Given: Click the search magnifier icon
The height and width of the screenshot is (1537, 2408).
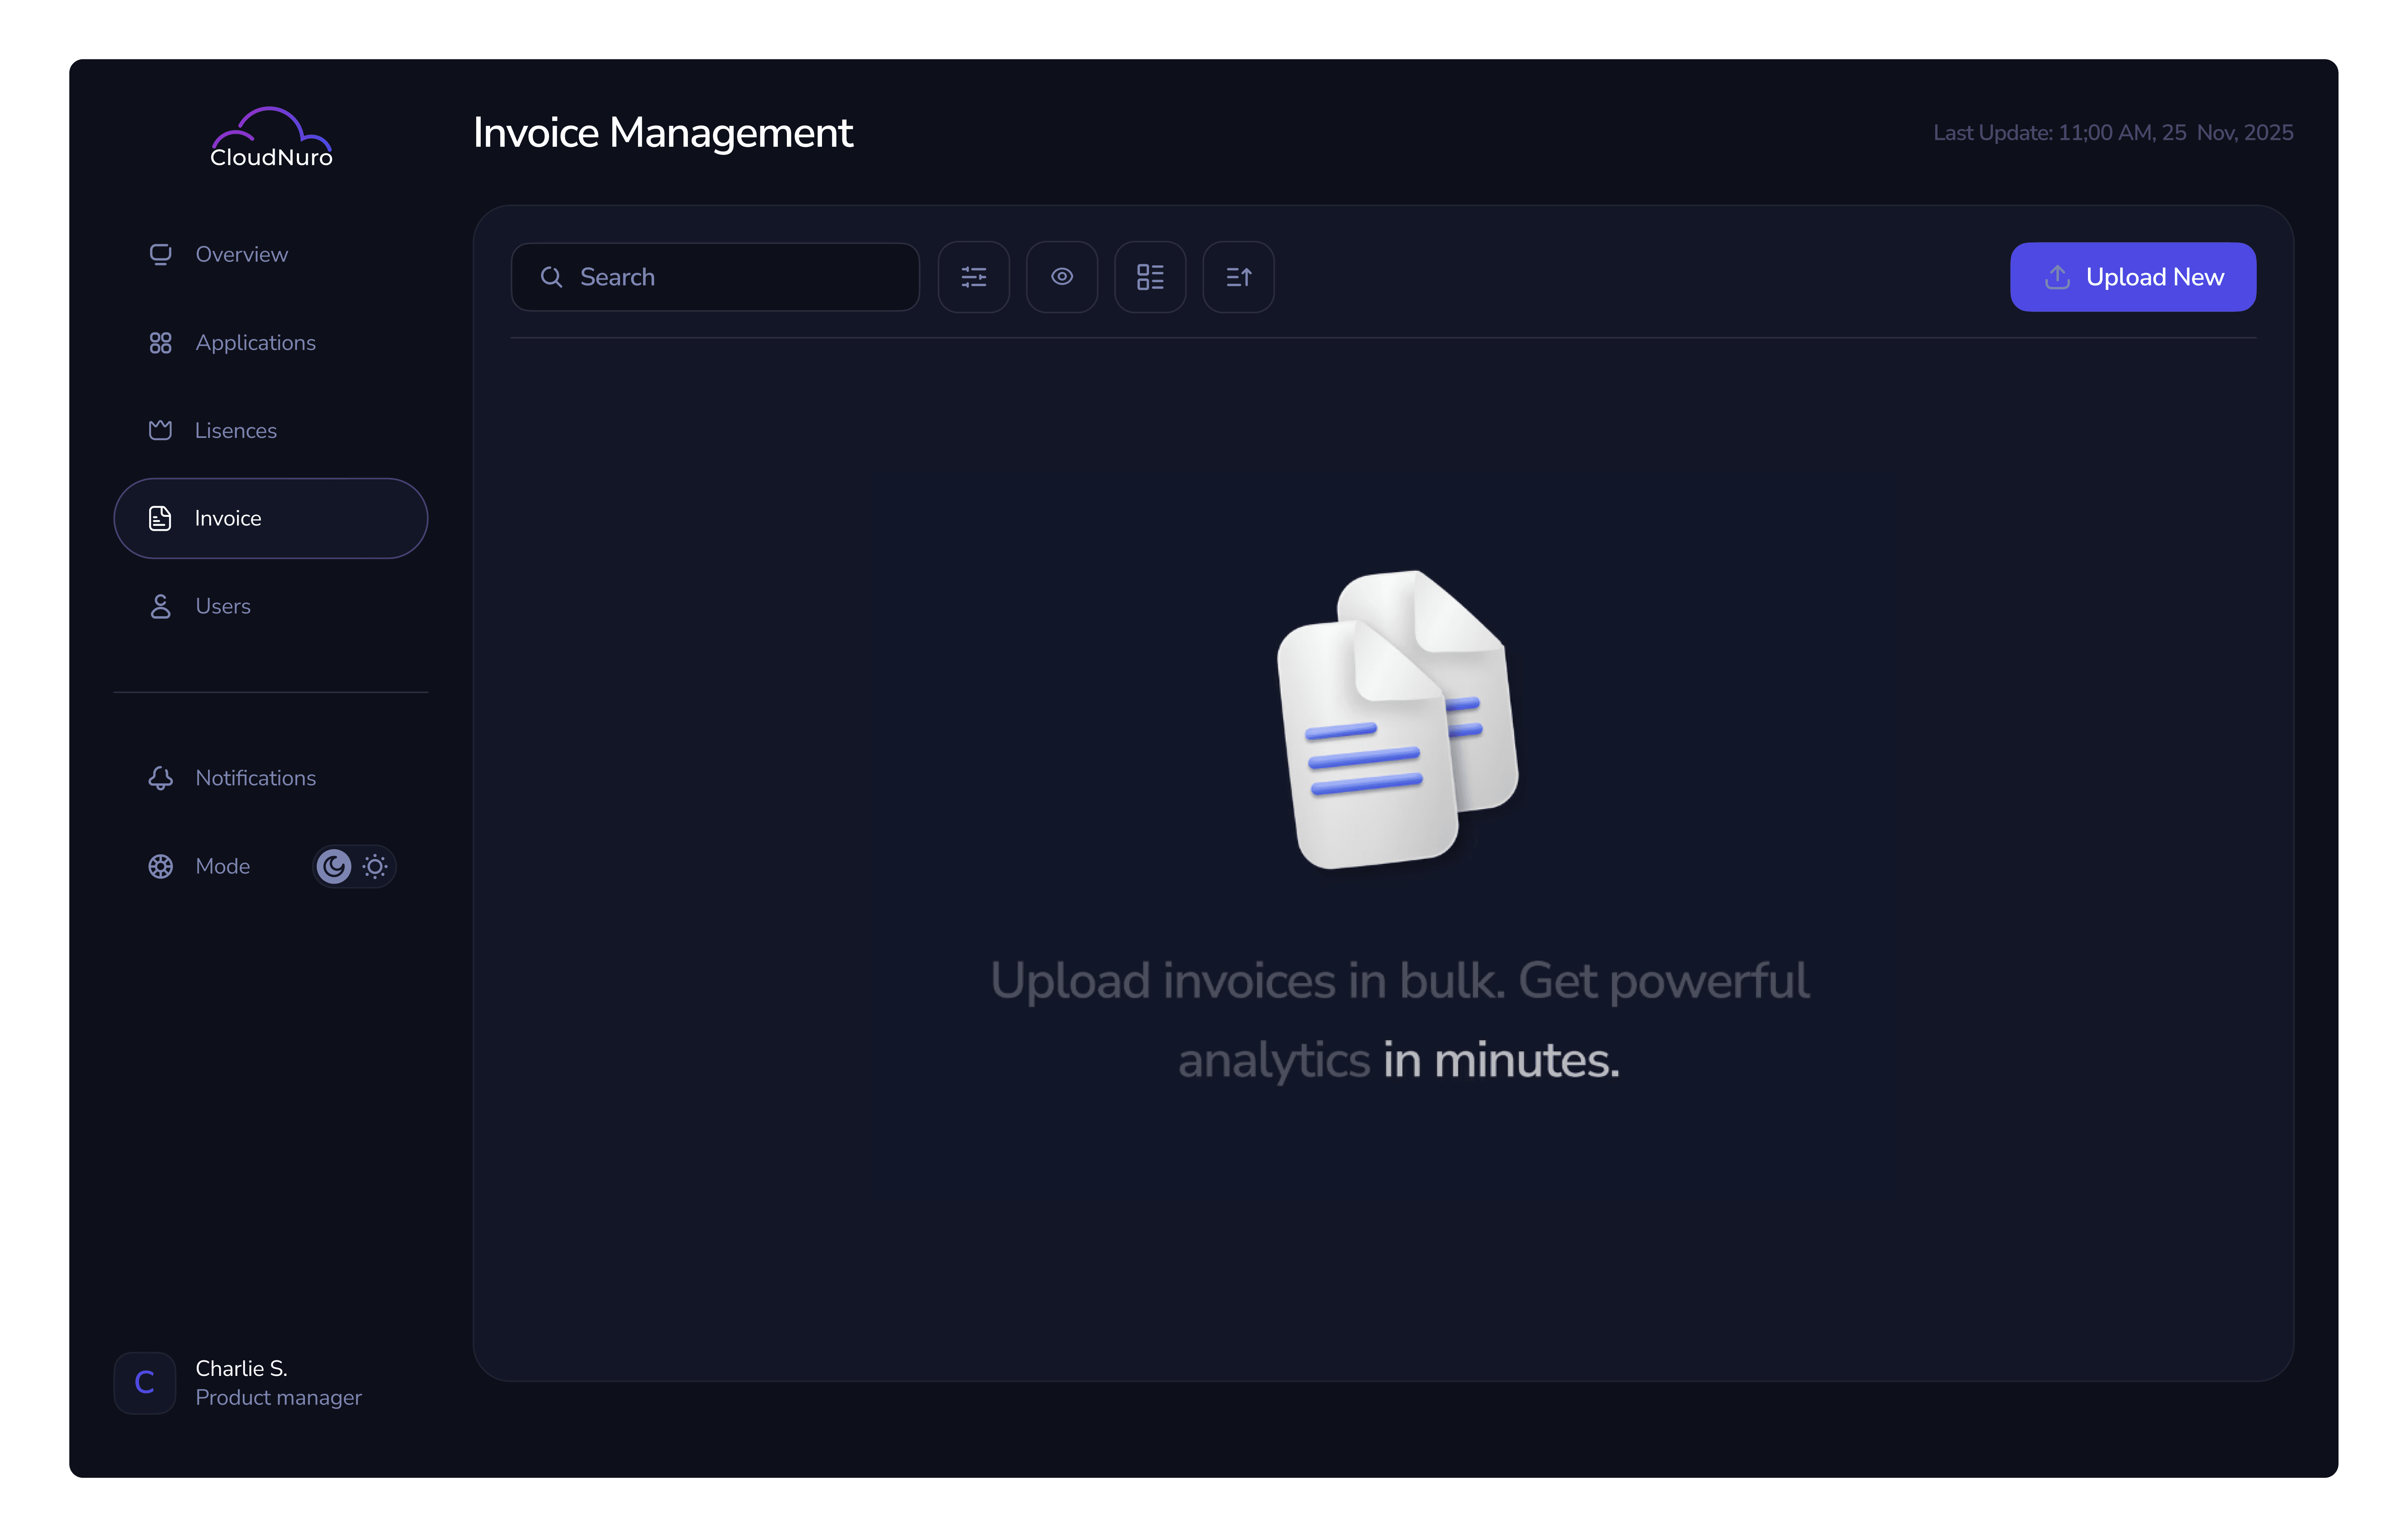Looking at the screenshot, I should point(551,277).
